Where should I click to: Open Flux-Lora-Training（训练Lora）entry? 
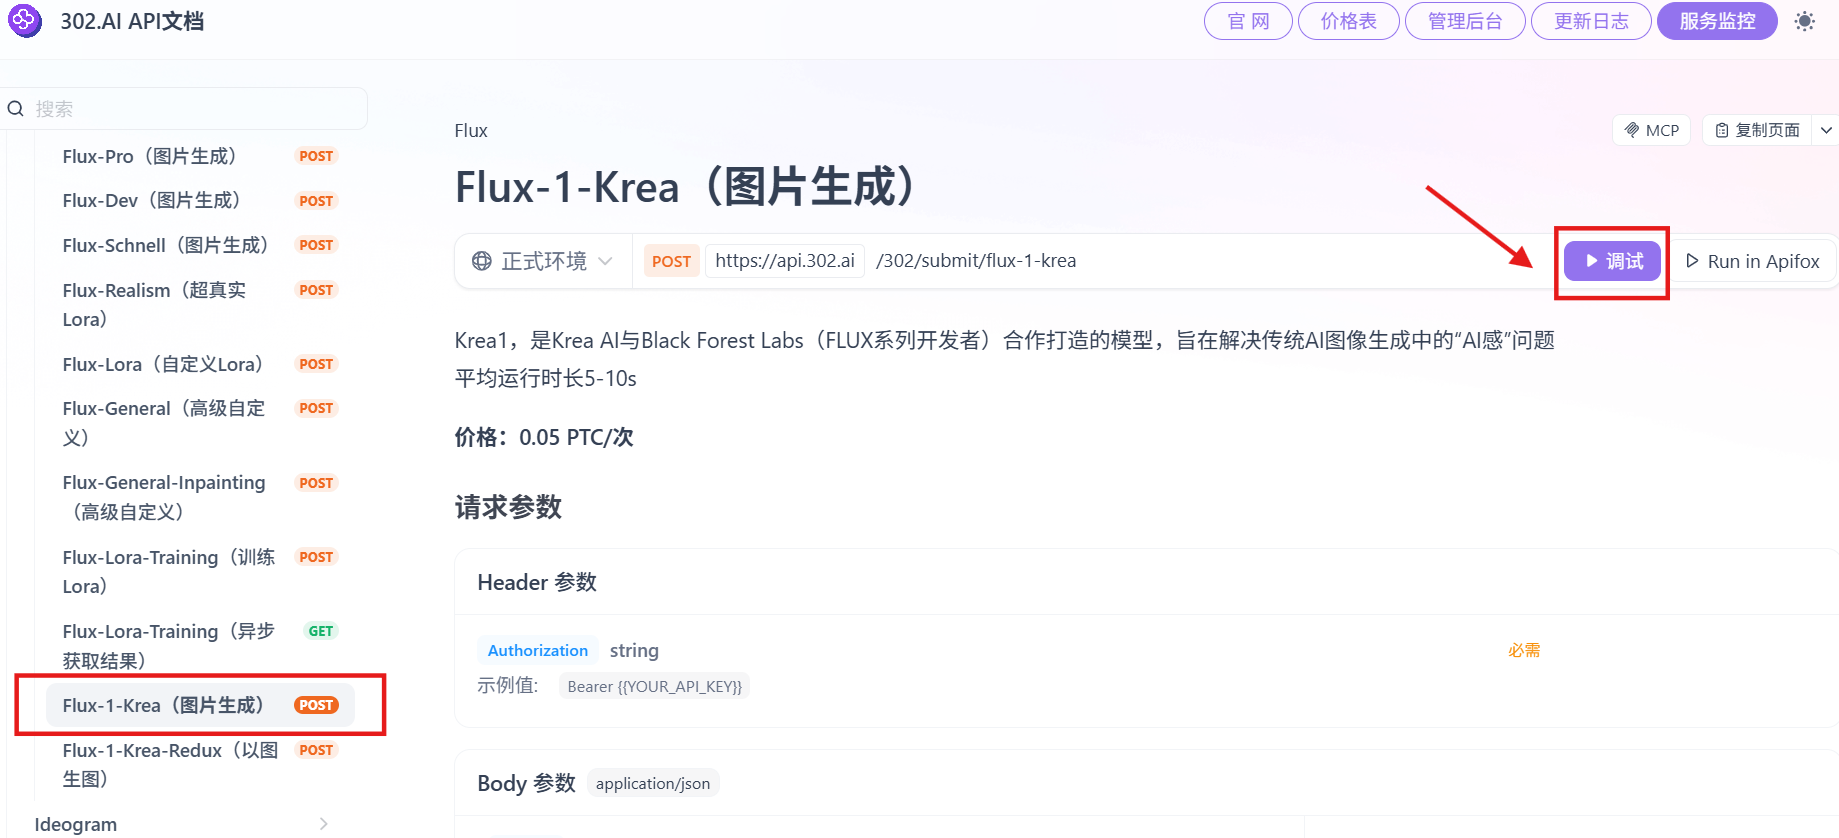click(200, 571)
